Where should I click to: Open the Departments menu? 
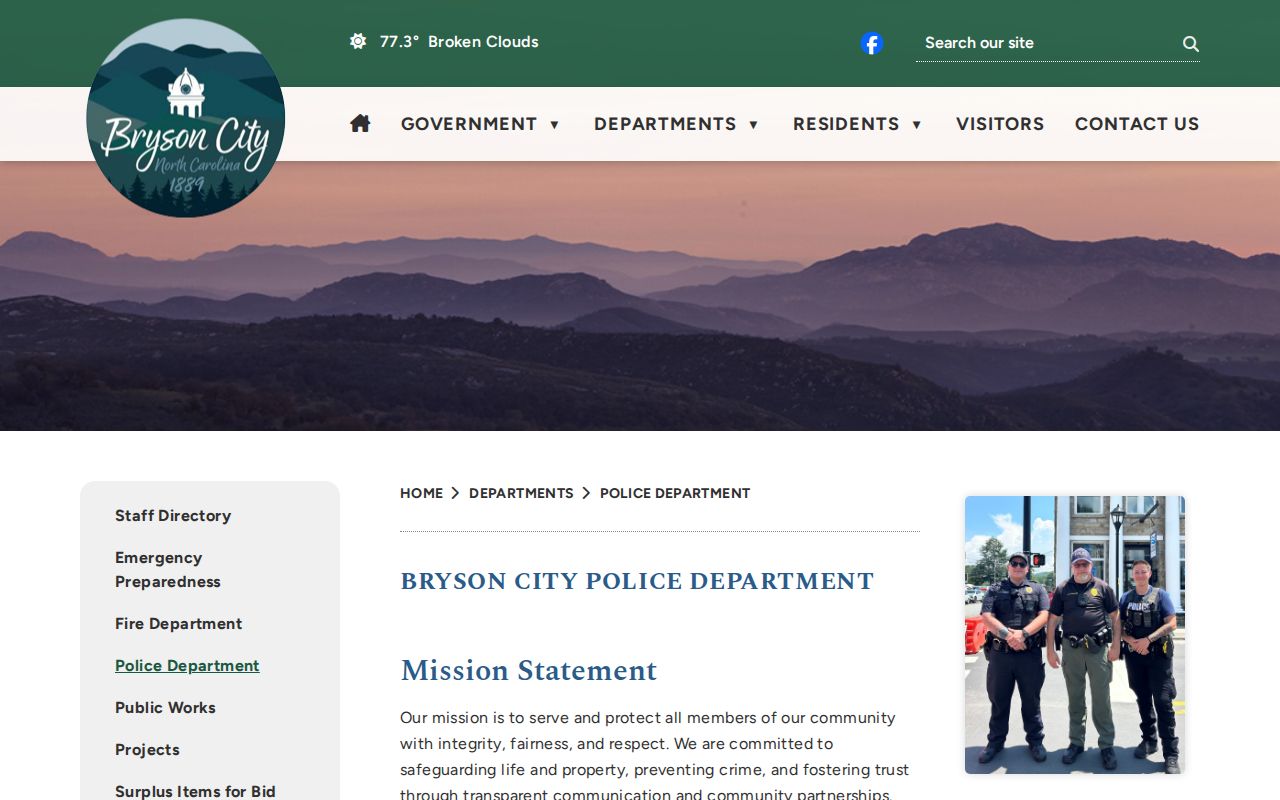[665, 124]
